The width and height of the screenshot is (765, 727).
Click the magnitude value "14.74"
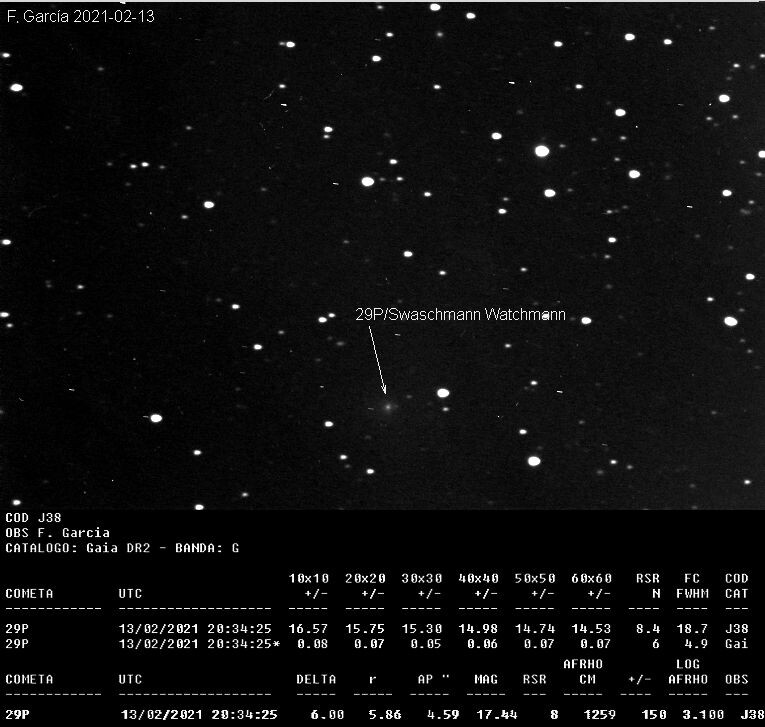tap(535, 629)
